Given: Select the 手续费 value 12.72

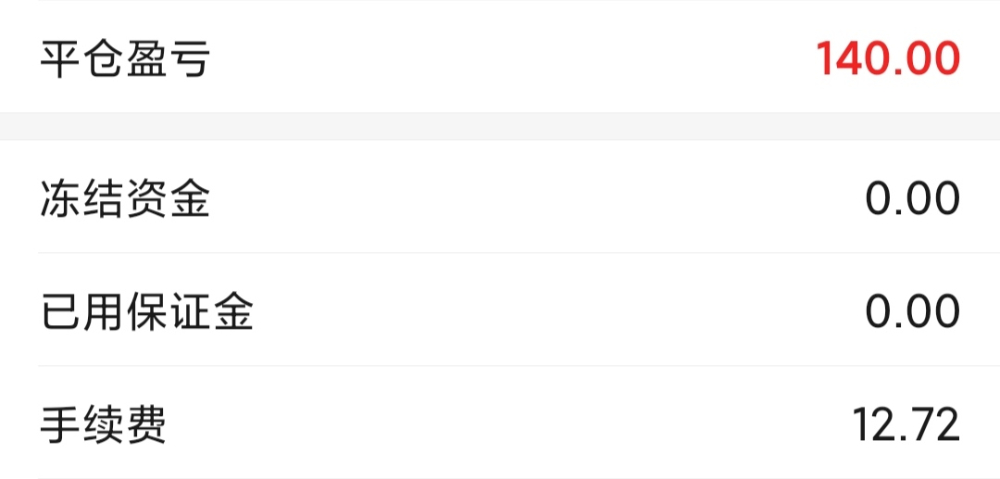Looking at the screenshot, I should pyautogui.click(x=906, y=425).
